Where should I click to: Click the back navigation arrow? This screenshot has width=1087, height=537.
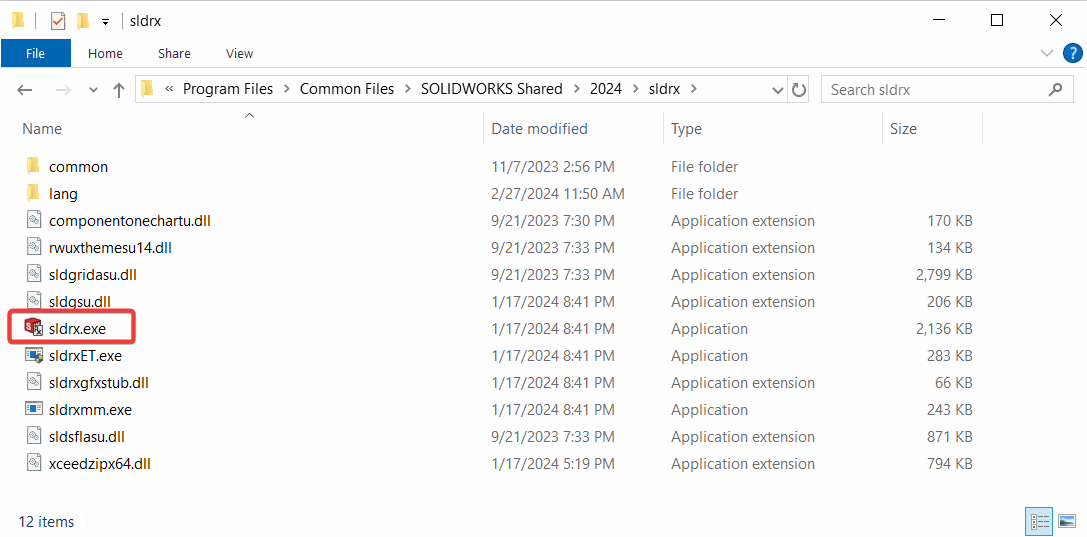click(25, 90)
